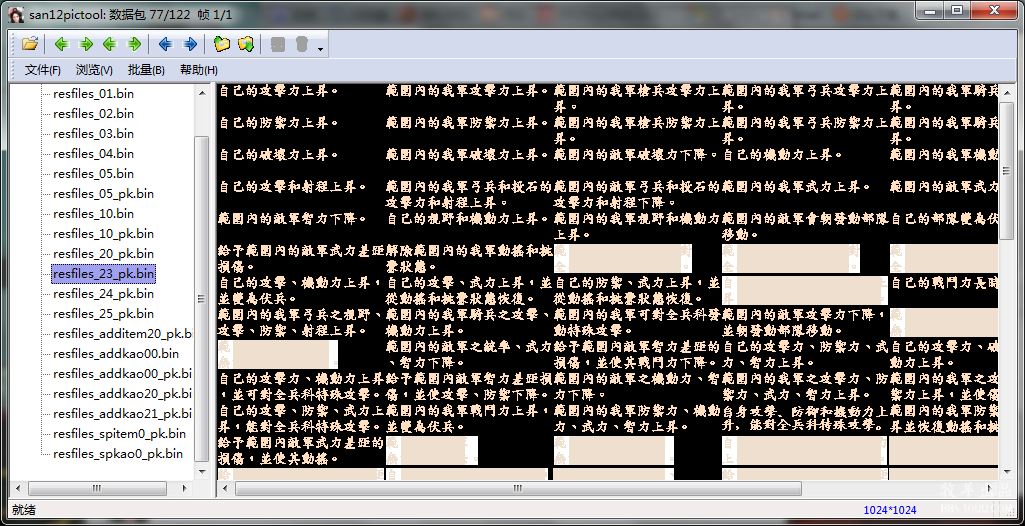This screenshot has height=526, width=1025.
Task: Click the file tree's scroll down arrow
Action: click(202, 472)
